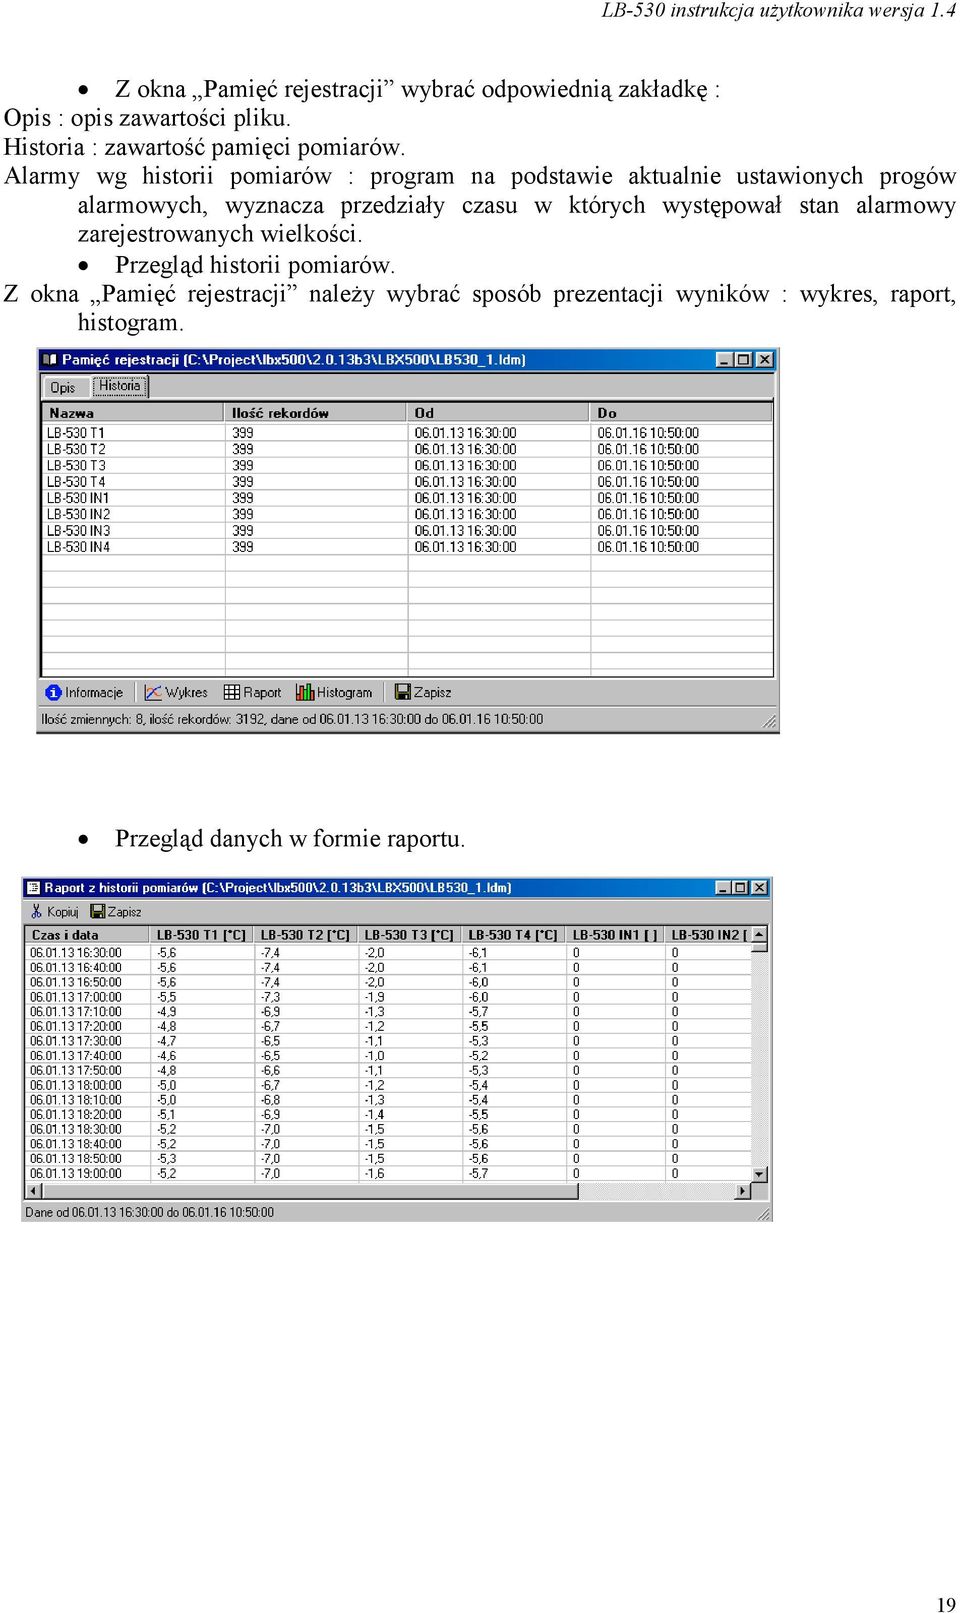This screenshot has width=960, height=1613.
Task: Select report row 06.01.13 16:30:00
Action: click(388, 953)
